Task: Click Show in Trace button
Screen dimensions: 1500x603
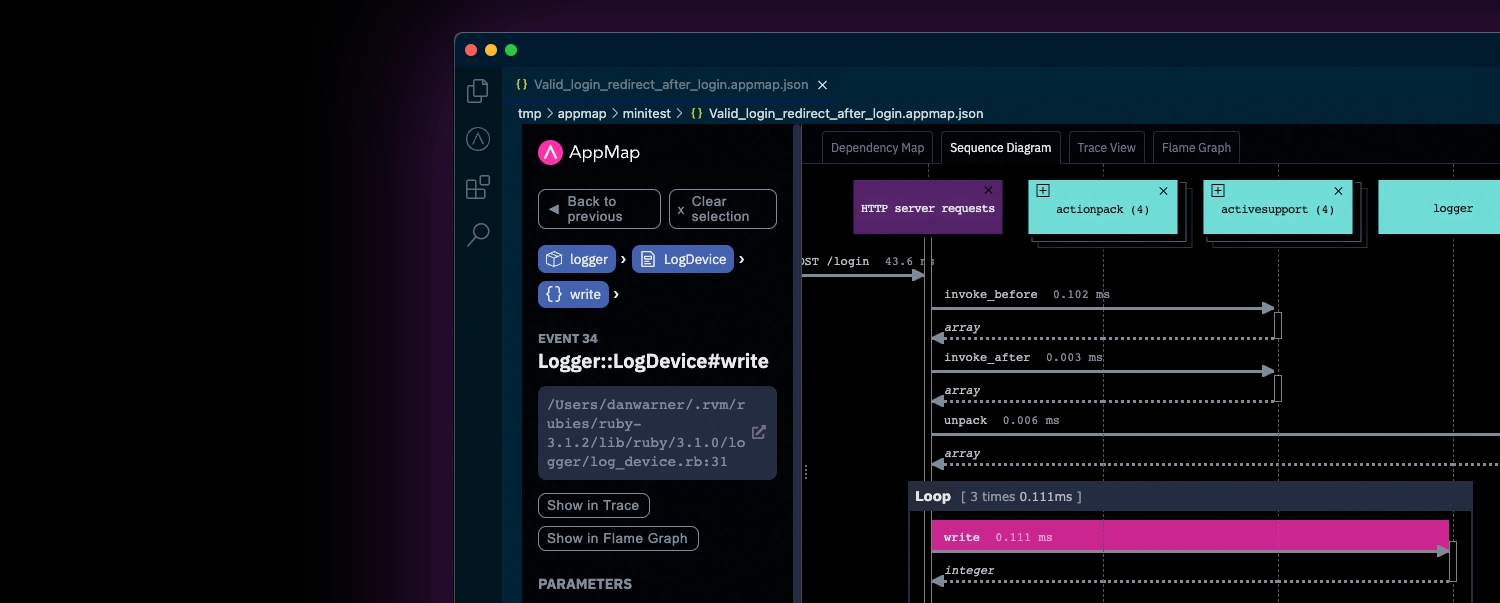Action: [593, 505]
